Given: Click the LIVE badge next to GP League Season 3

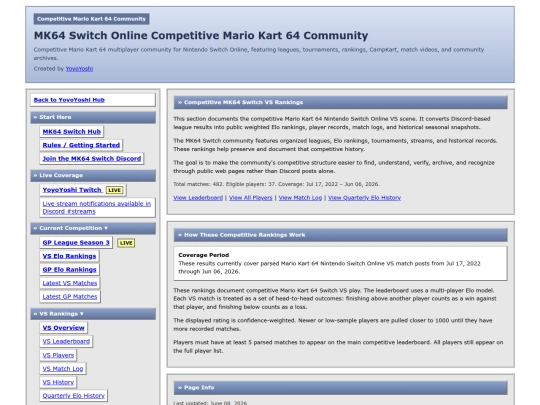Looking at the screenshot, I should click(x=126, y=243).
